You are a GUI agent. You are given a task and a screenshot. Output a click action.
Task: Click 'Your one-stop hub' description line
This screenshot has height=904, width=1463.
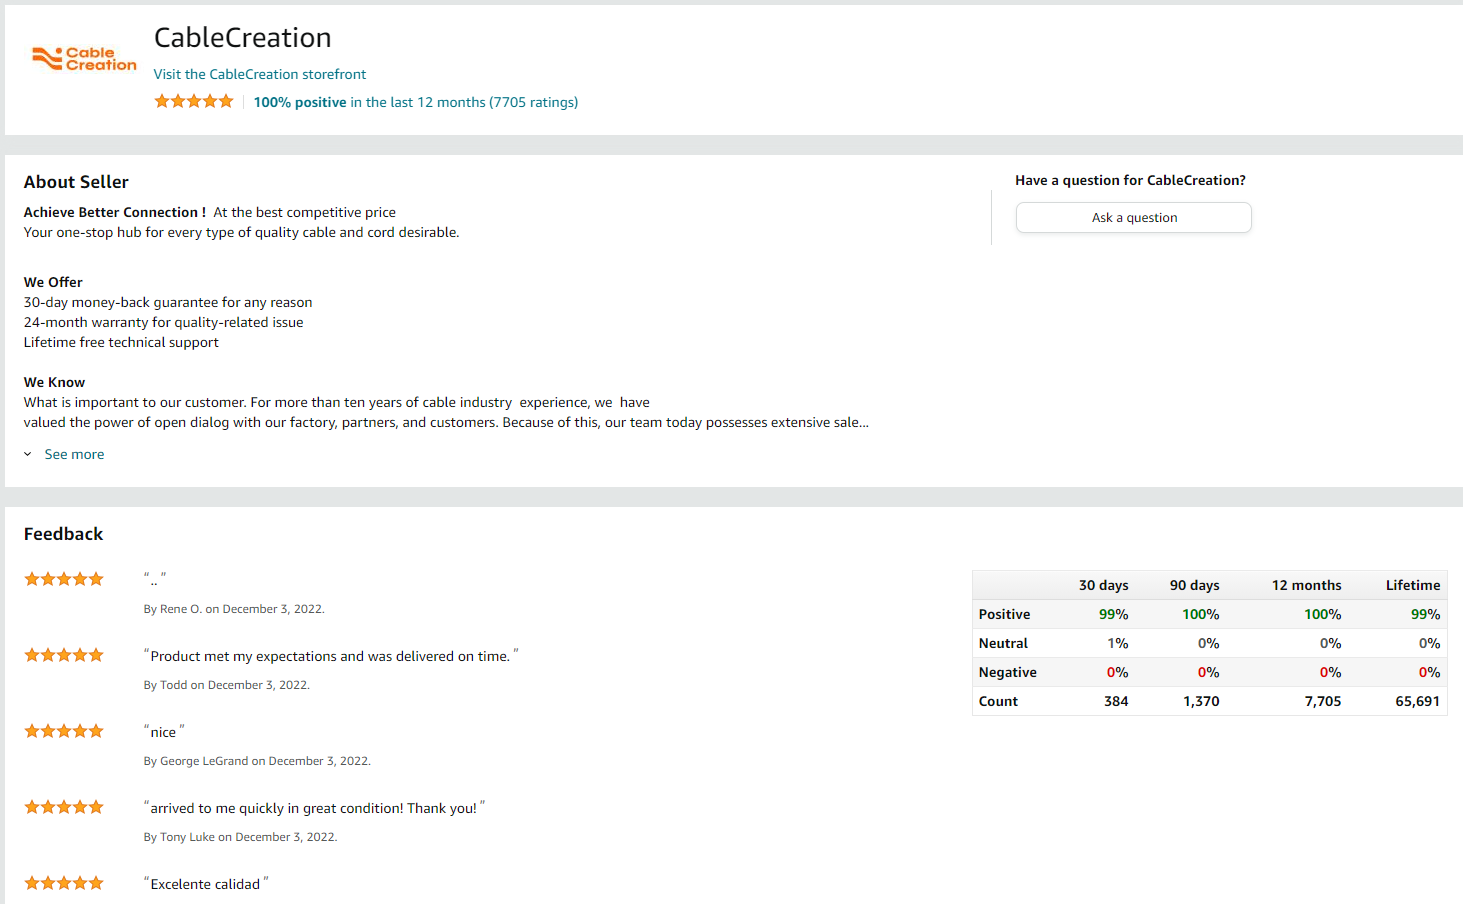pyautogui.click(x=241, y=232)
